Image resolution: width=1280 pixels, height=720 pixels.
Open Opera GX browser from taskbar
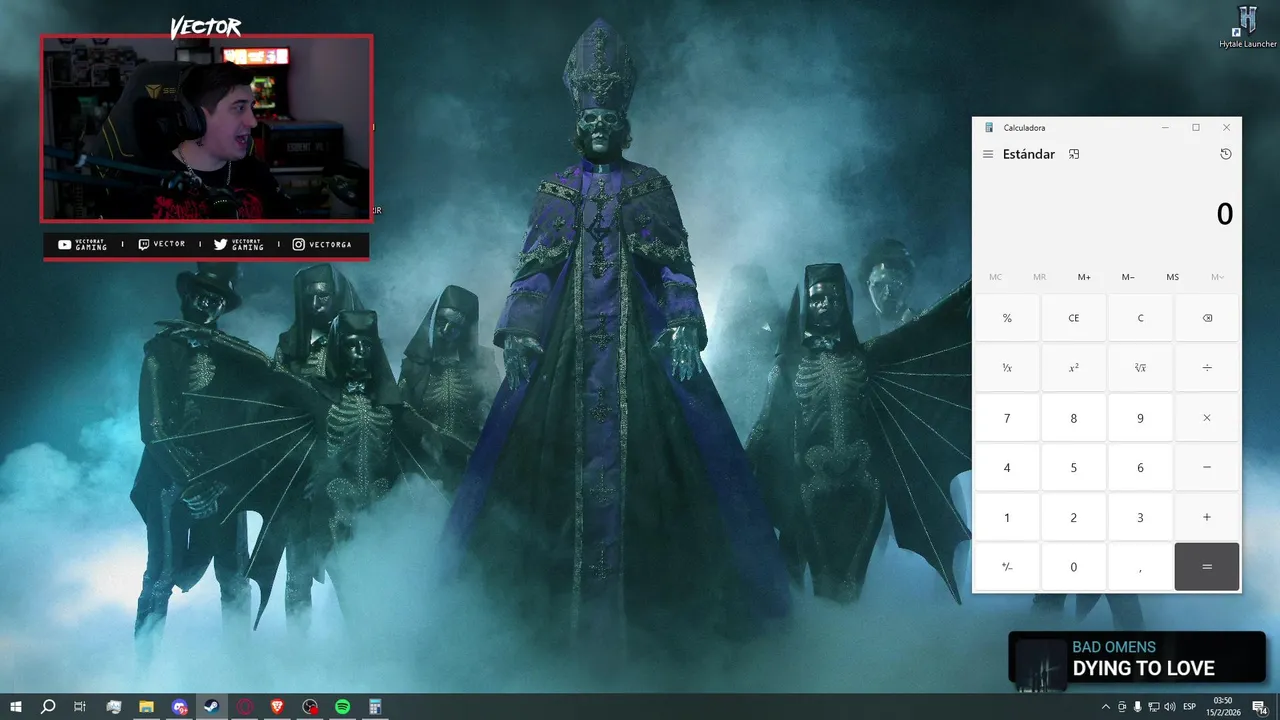245,707
